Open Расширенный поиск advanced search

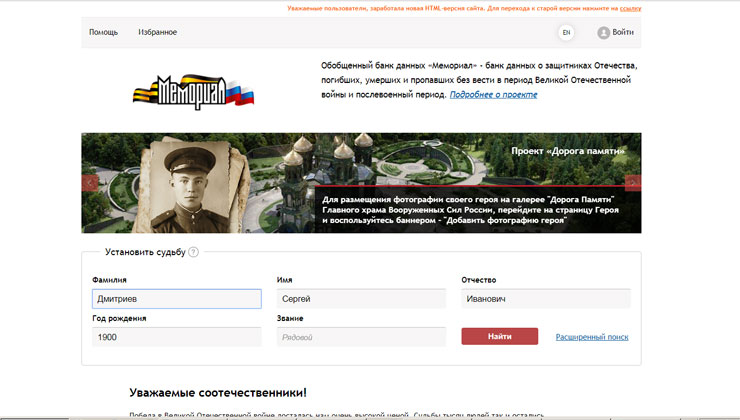pos(592,337)
